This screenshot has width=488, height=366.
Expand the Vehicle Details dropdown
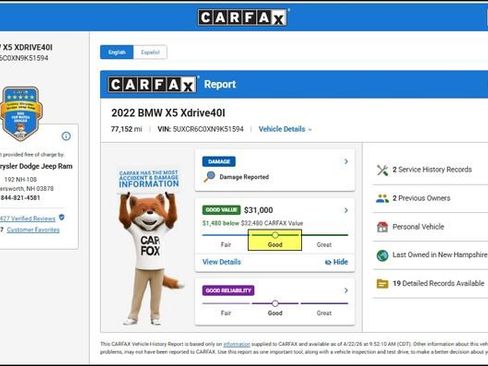[x=285, y=129]
